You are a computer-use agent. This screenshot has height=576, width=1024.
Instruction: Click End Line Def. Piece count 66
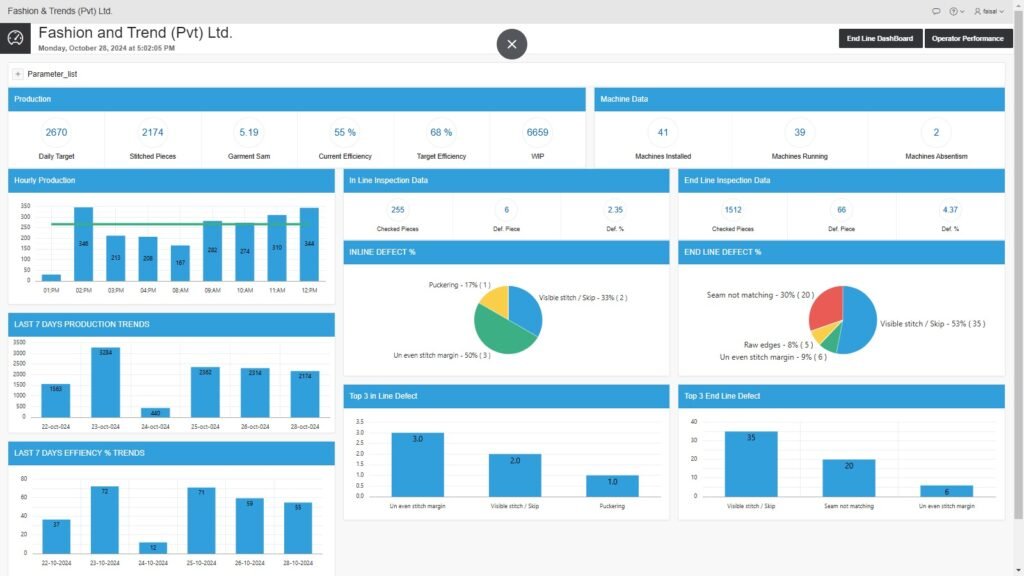click(841, 210)
